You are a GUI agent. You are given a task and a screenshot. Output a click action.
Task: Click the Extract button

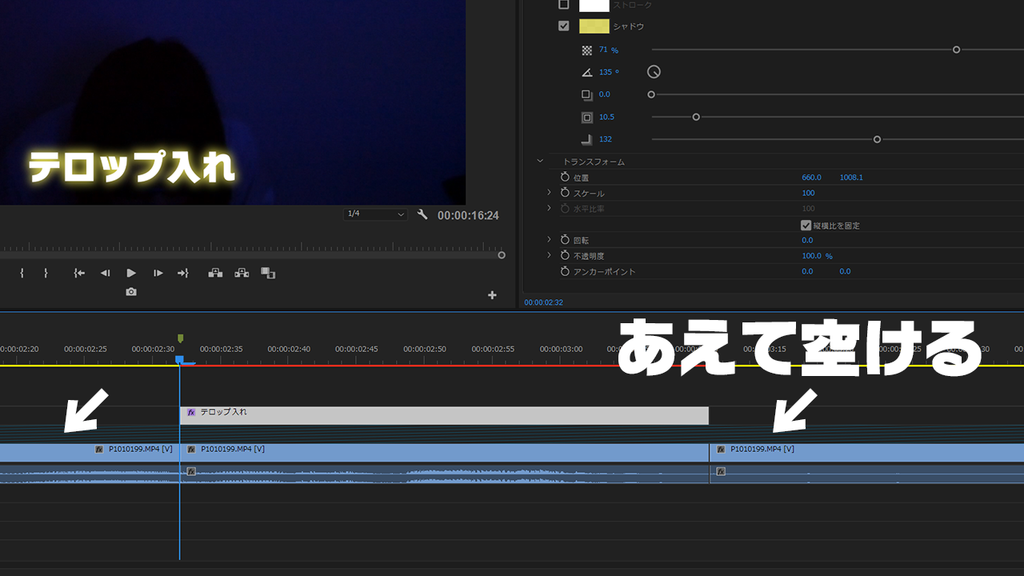click(242, 273)
